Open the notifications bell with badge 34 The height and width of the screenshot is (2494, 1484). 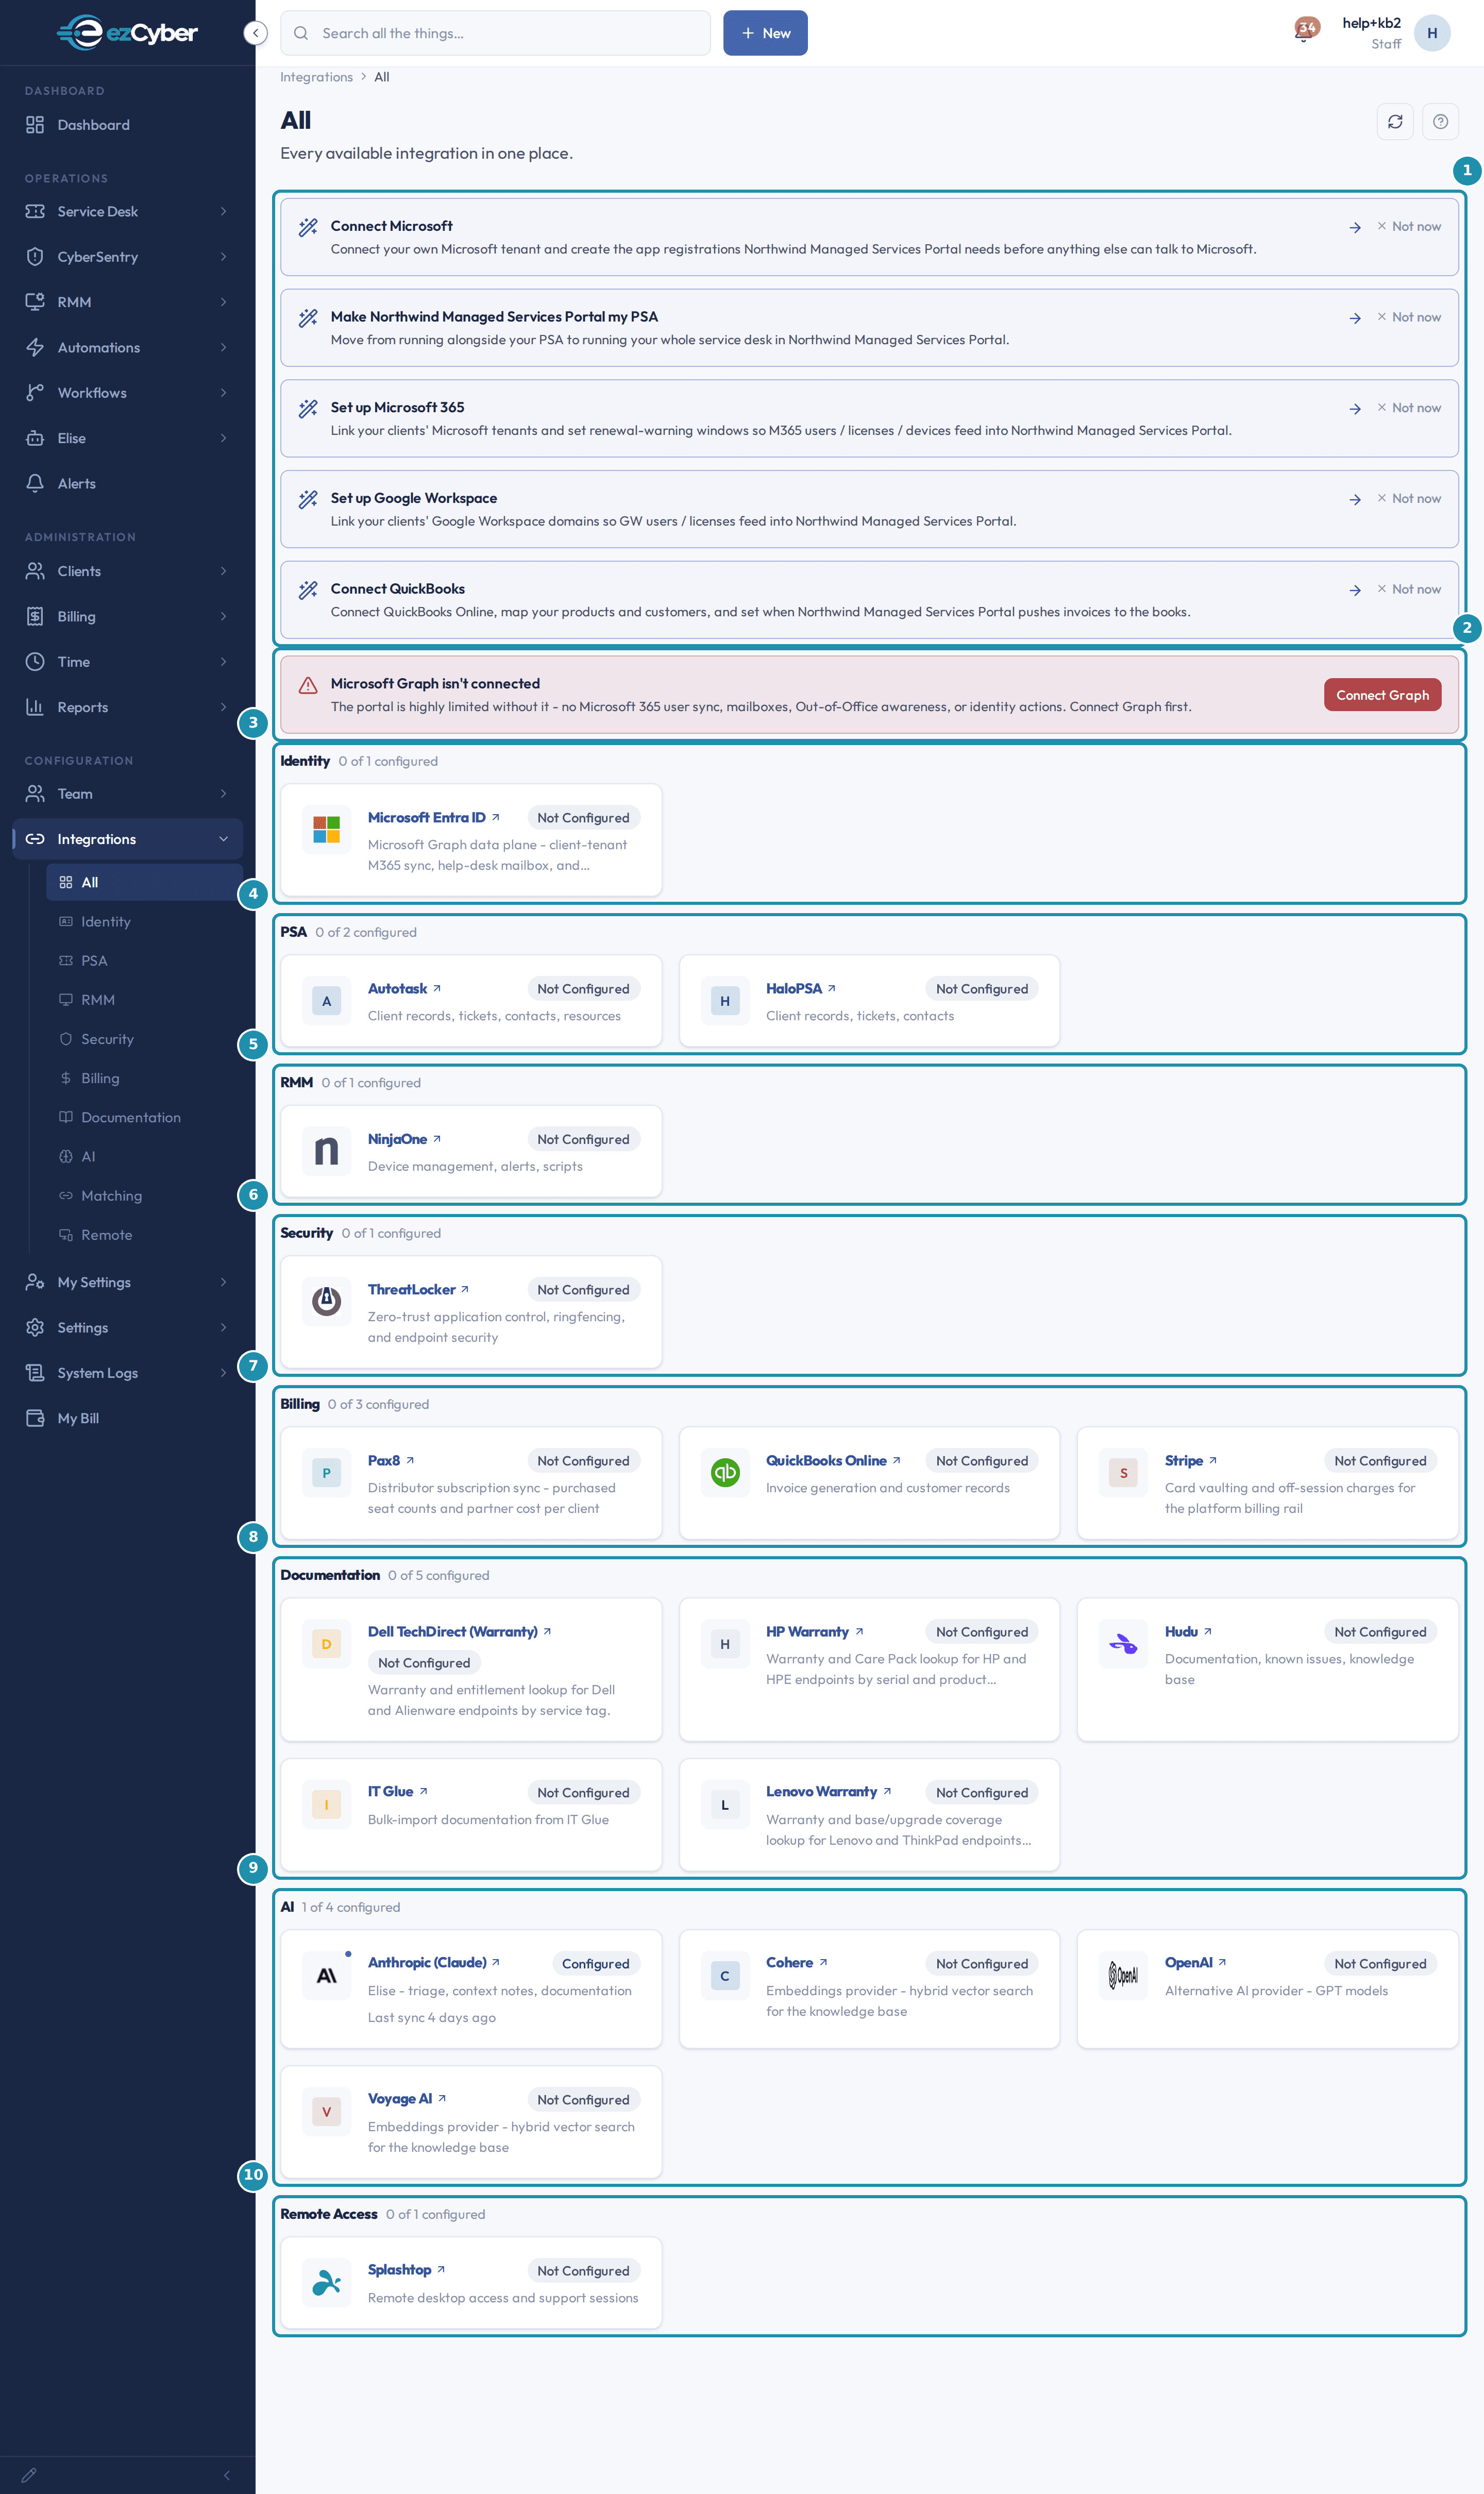(1304, 32)
